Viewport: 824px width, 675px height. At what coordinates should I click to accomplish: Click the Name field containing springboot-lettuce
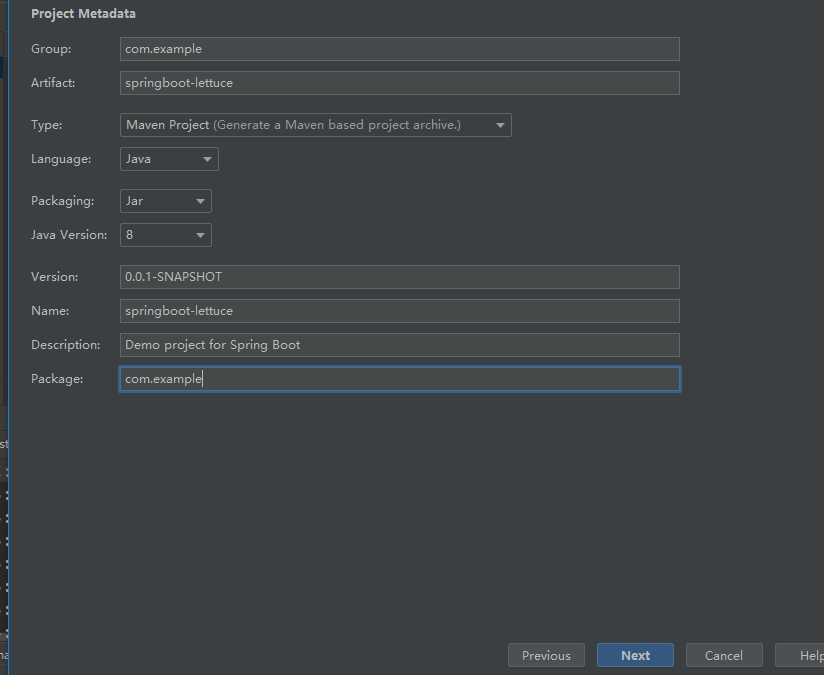(x=399, y=311)
